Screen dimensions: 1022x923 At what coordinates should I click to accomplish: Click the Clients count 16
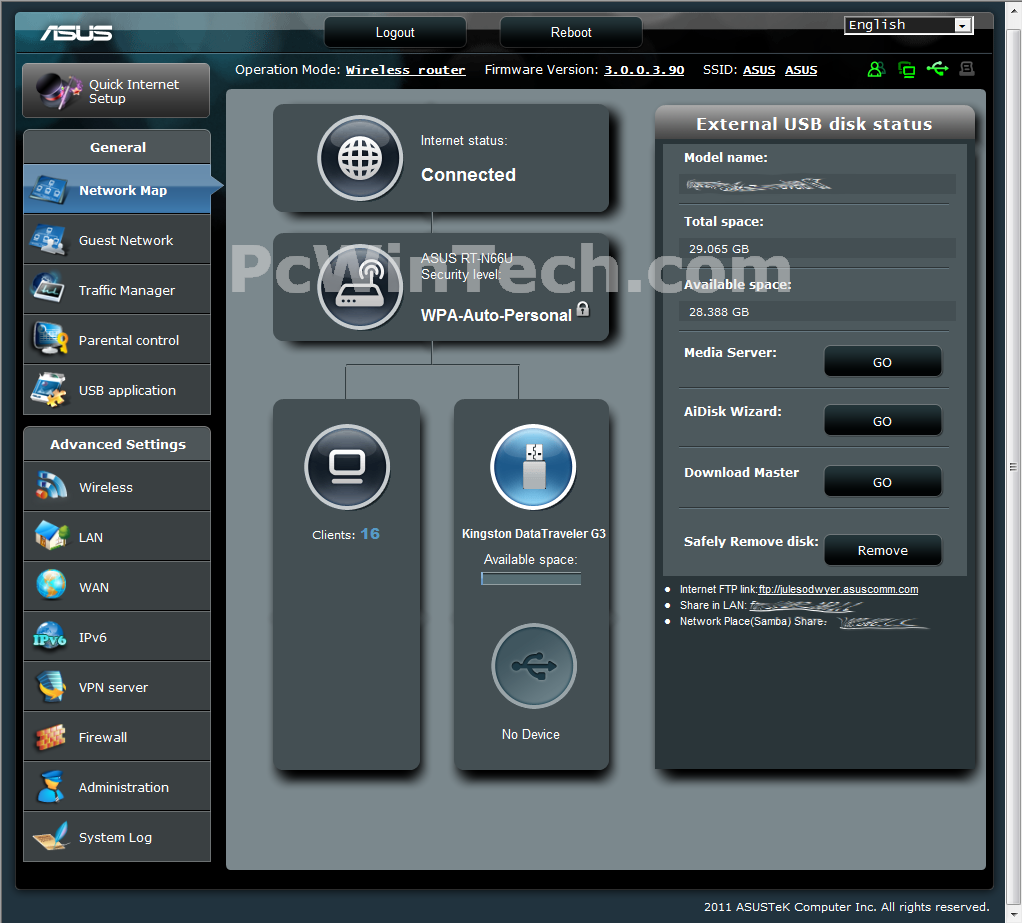tap(370, 534)
